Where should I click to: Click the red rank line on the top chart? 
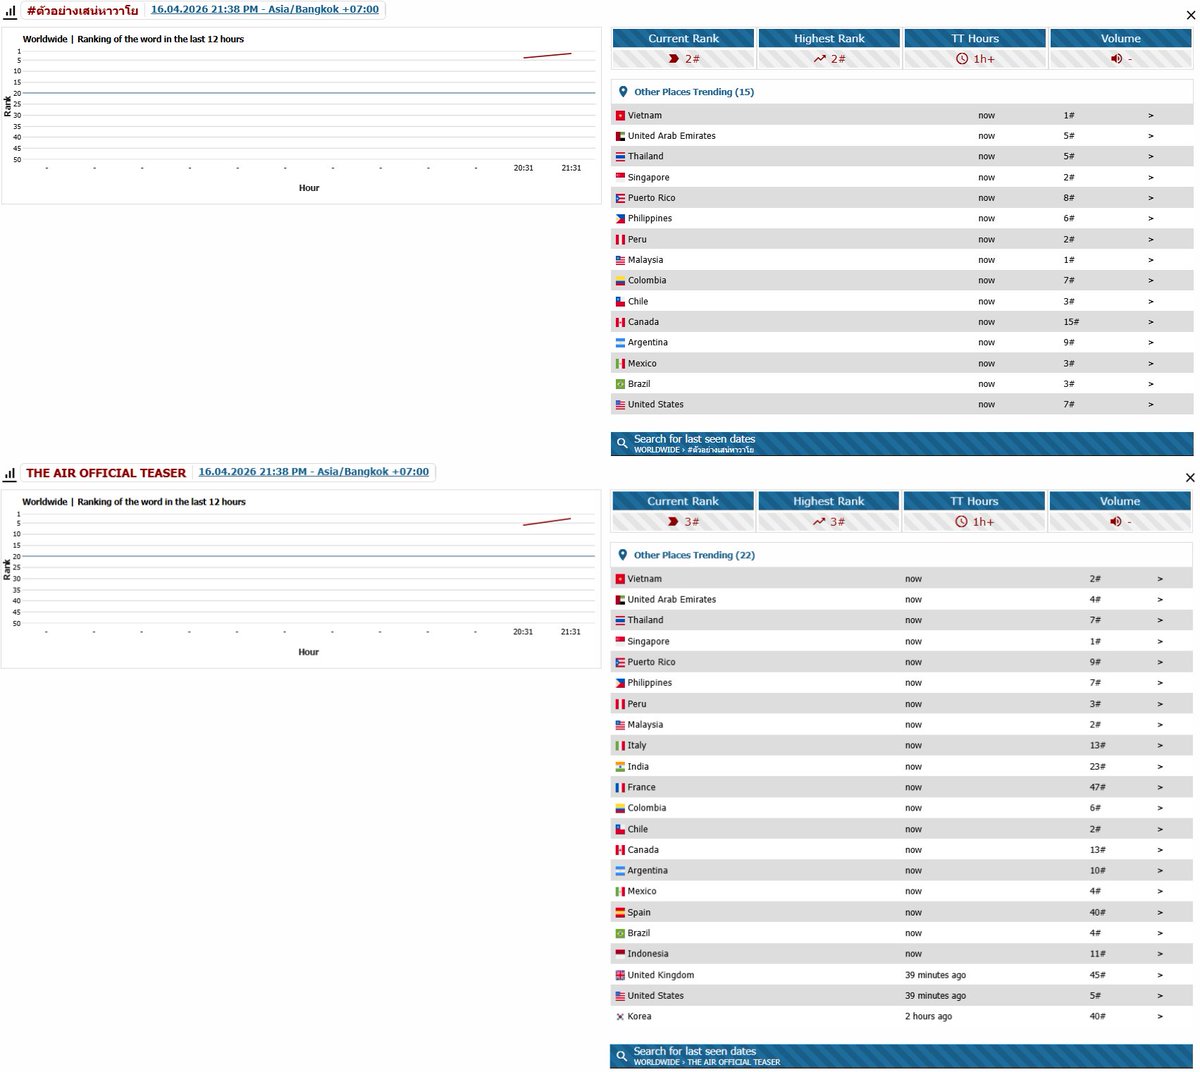click(547, 56)
